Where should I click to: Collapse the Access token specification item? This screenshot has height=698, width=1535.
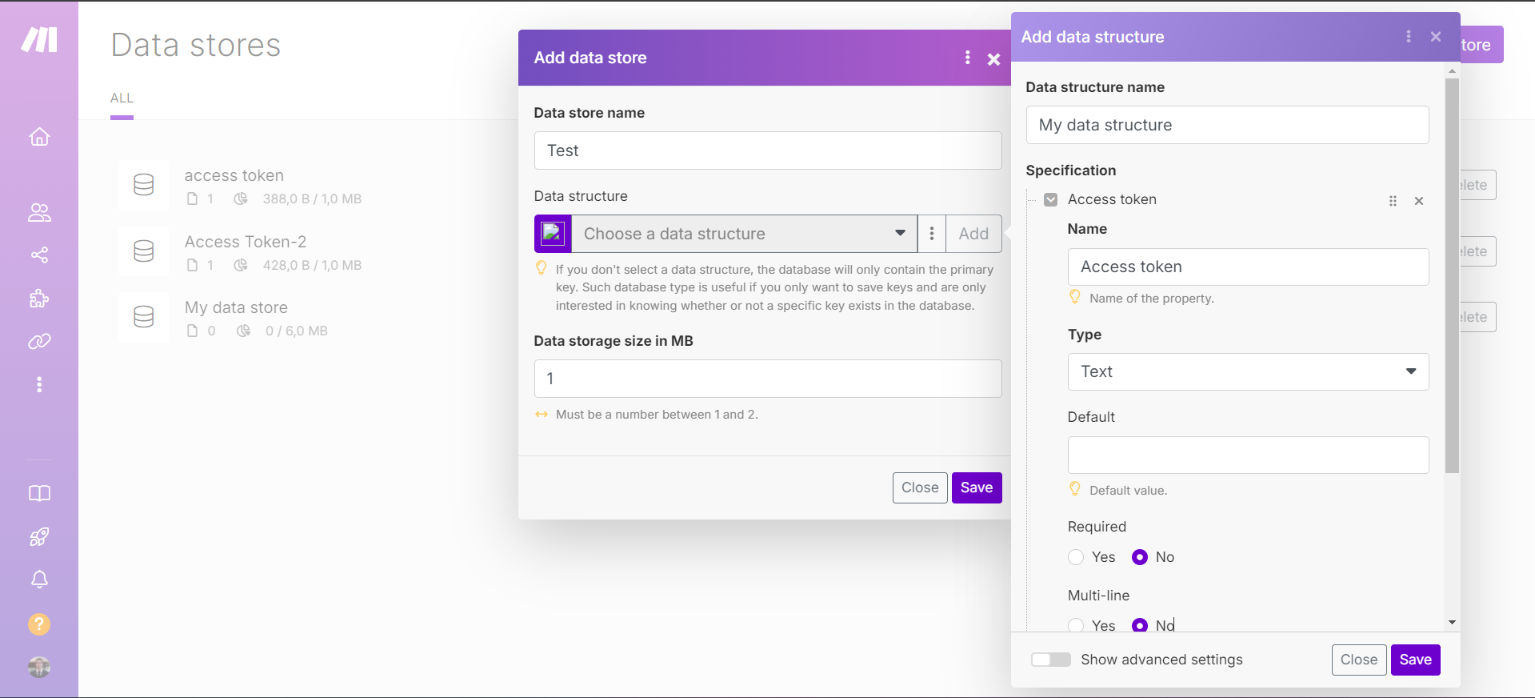[x=1050, y=200]
